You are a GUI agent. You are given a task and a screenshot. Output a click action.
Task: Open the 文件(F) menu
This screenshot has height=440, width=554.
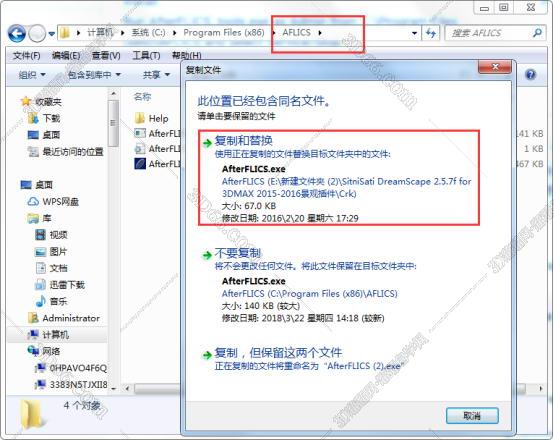tap(26, 55)
